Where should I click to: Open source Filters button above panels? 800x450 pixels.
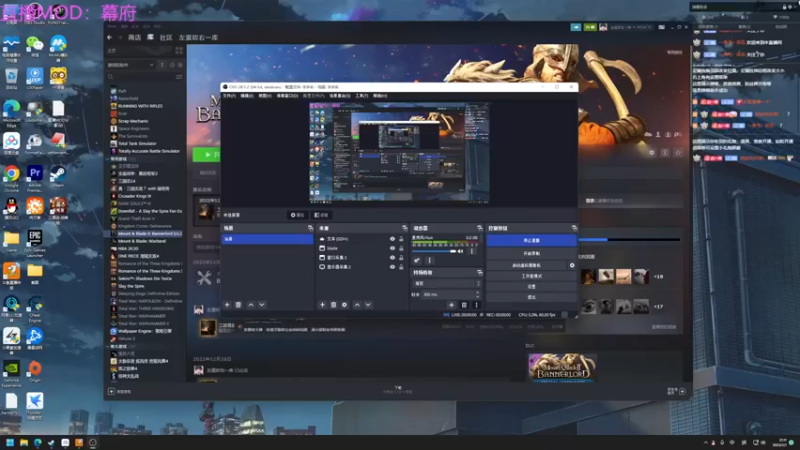321,215
